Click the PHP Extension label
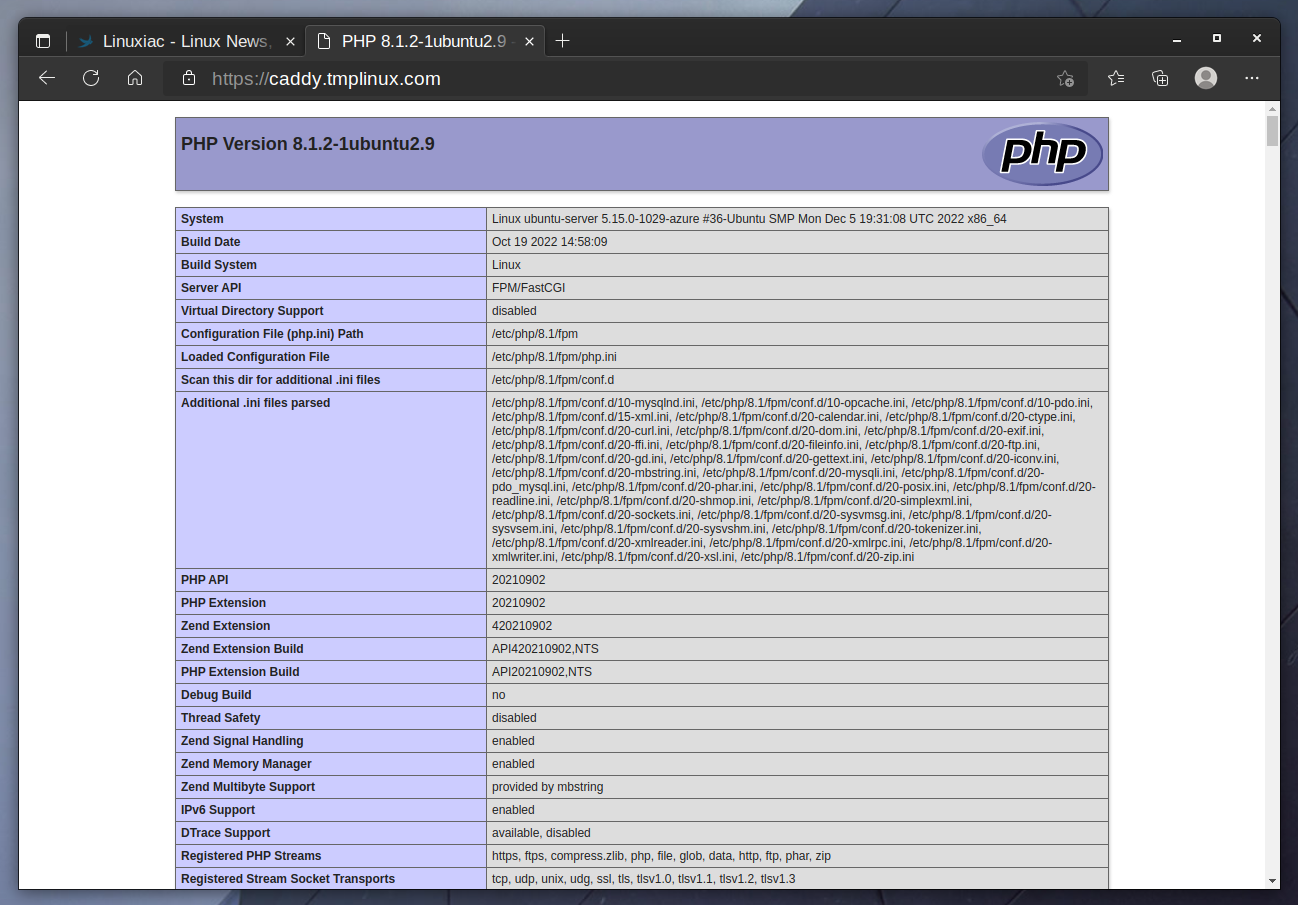Screen dimensions: 1298x905 pos(224,603)
